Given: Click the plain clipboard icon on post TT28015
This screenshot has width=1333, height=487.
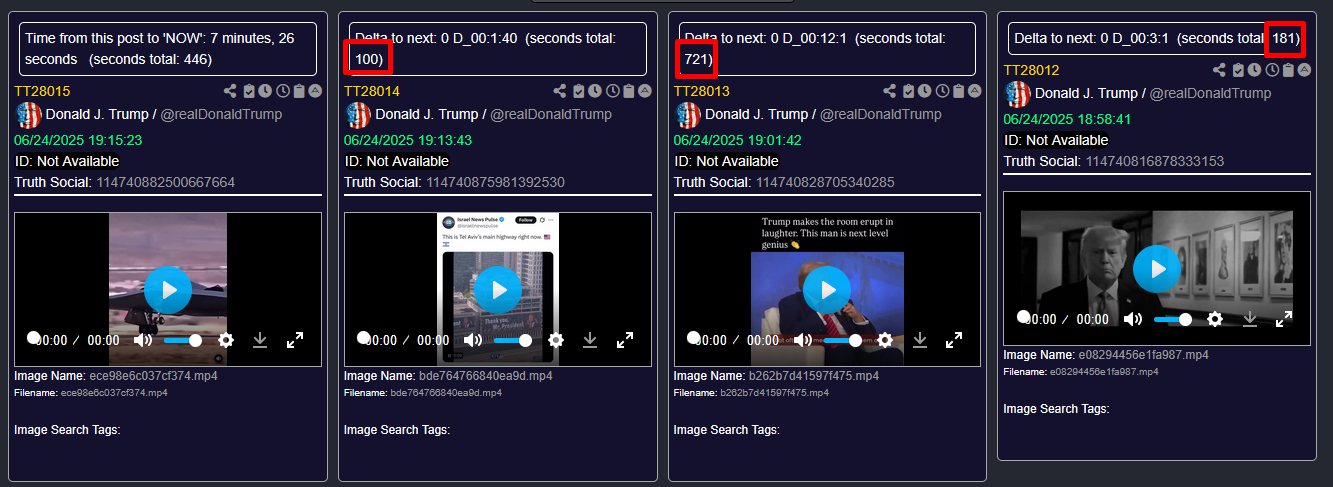Looking at the screenshot, I should [299, 90].
